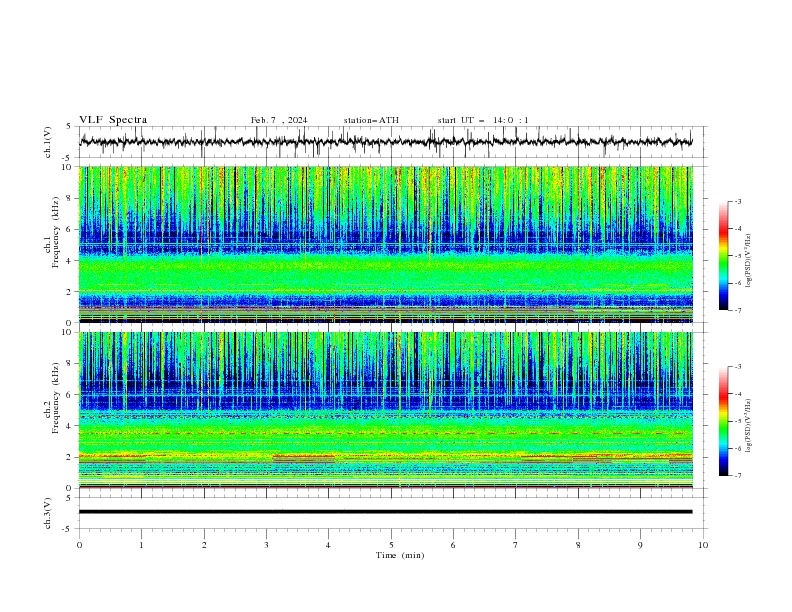Viewport: 792px width, 612px height.
Task: Click the "2" kHz tick of ch.2 spectrogram
Action: pos(71,457)
